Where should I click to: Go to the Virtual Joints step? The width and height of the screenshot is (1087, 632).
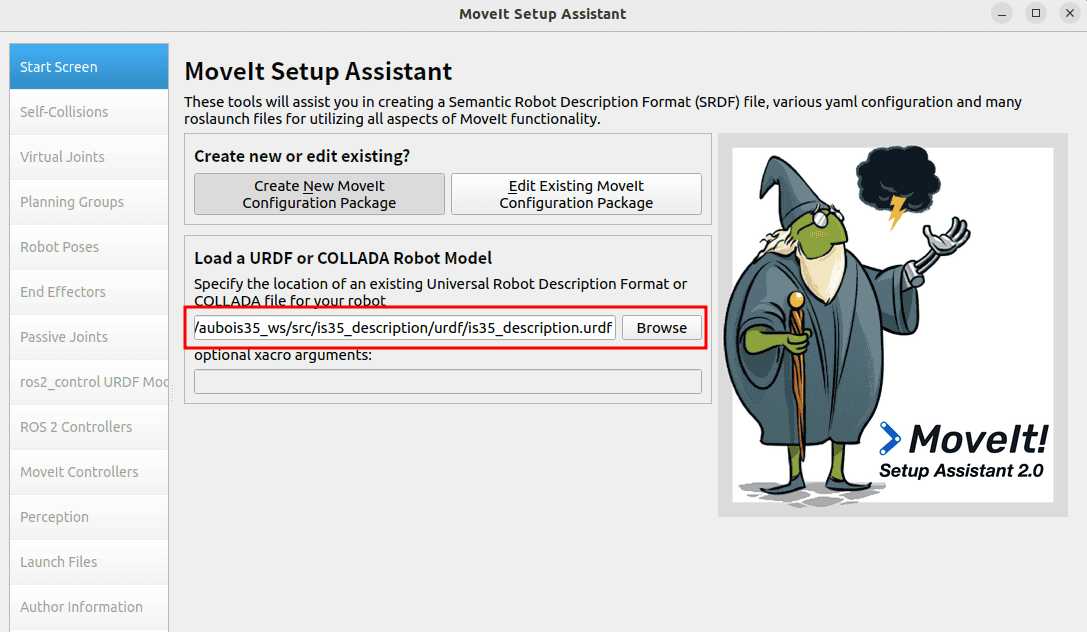pyautogui.click(x=88, y=157)
